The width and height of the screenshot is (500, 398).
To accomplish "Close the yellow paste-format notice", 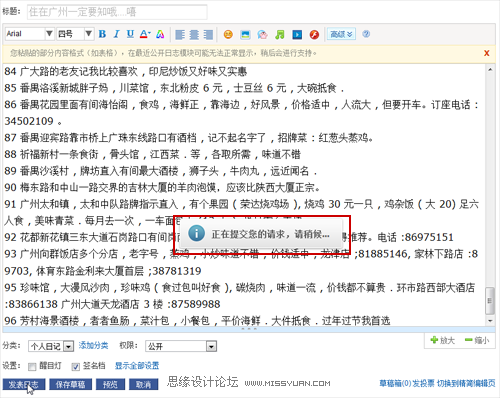I will (x=487, y=53).
